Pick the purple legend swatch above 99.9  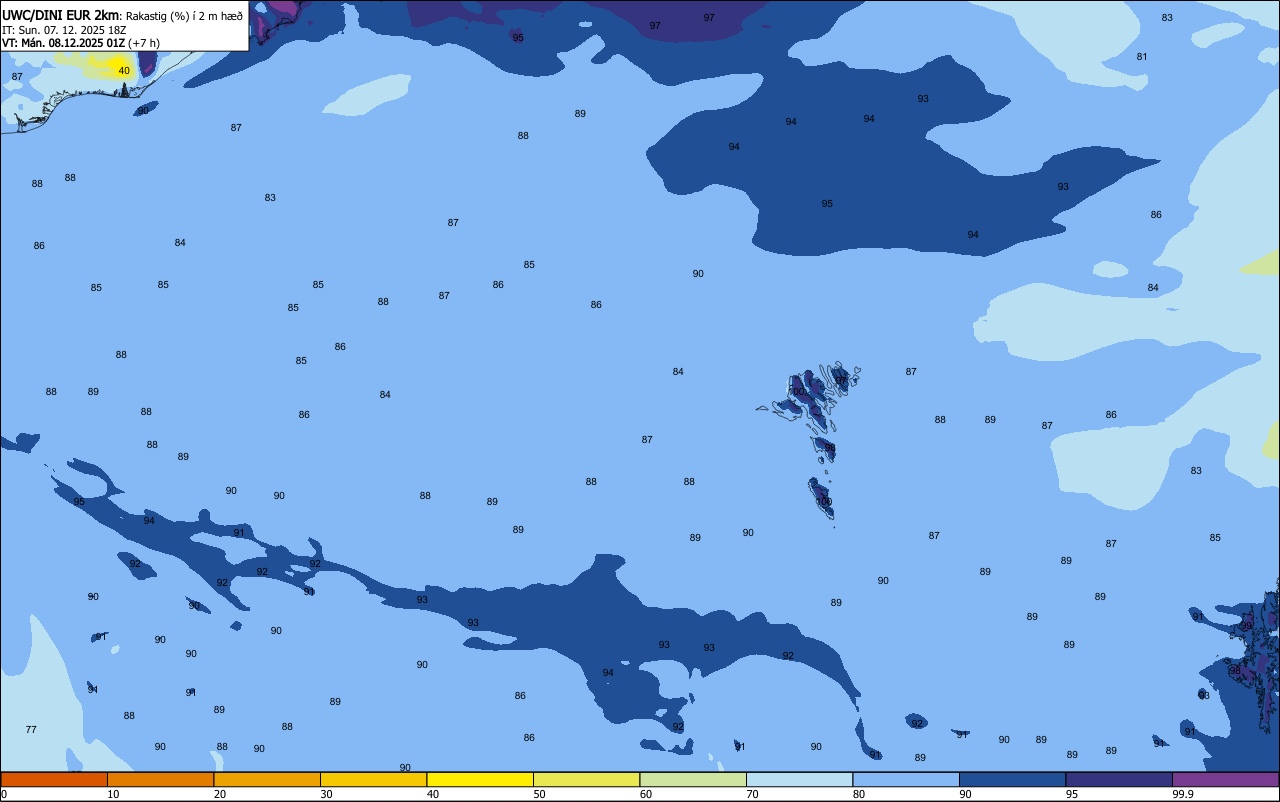pyautogui.click(x=1225, y=779)
